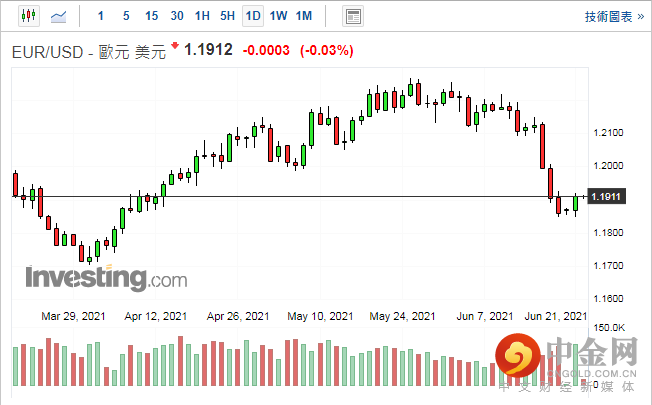The height and width of the screenshot is (405, 652).
Task: Click the 1.1912 current price value
Action: tap(208, 50)
